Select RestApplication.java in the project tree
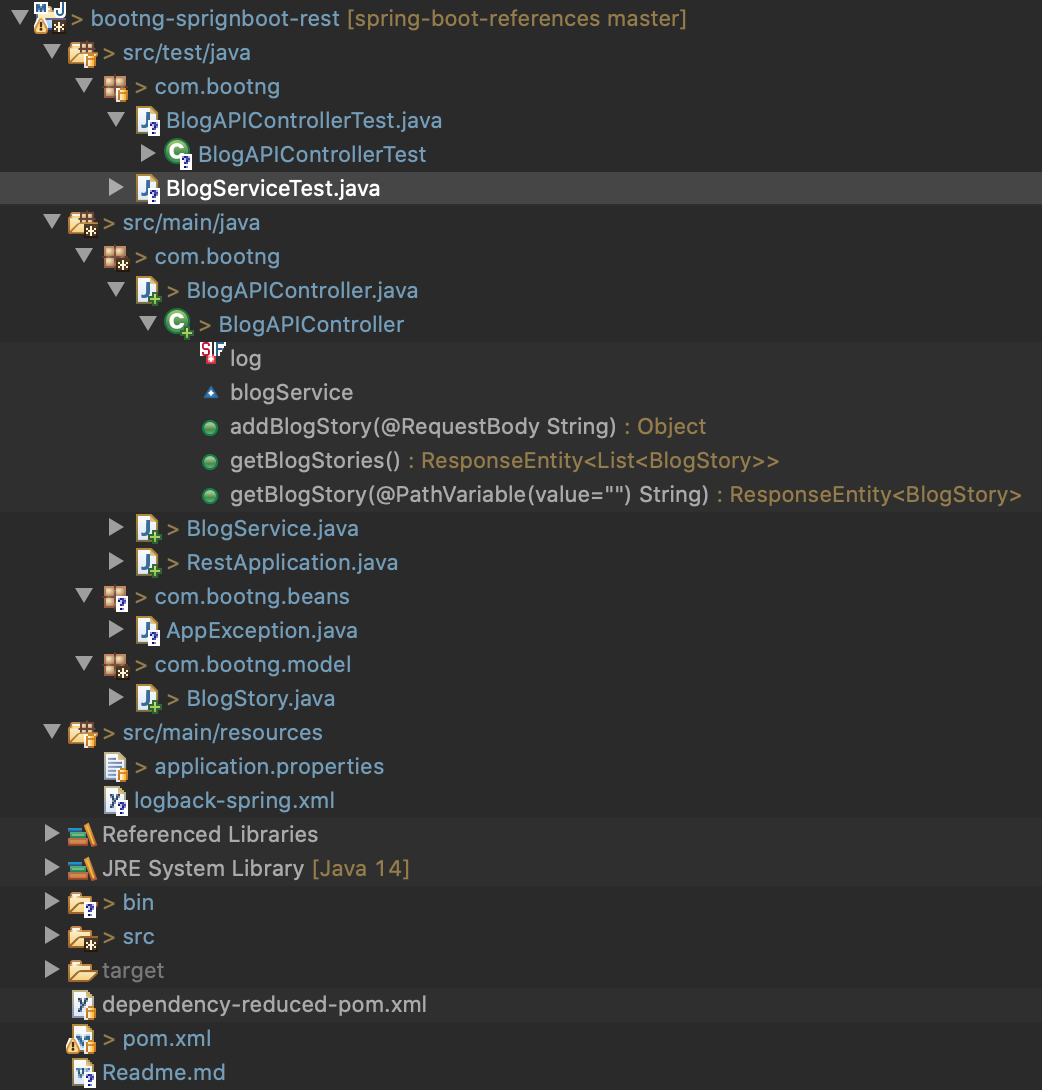Image resolution: width=1042 pixels, height=1090 pixels. 292,562
